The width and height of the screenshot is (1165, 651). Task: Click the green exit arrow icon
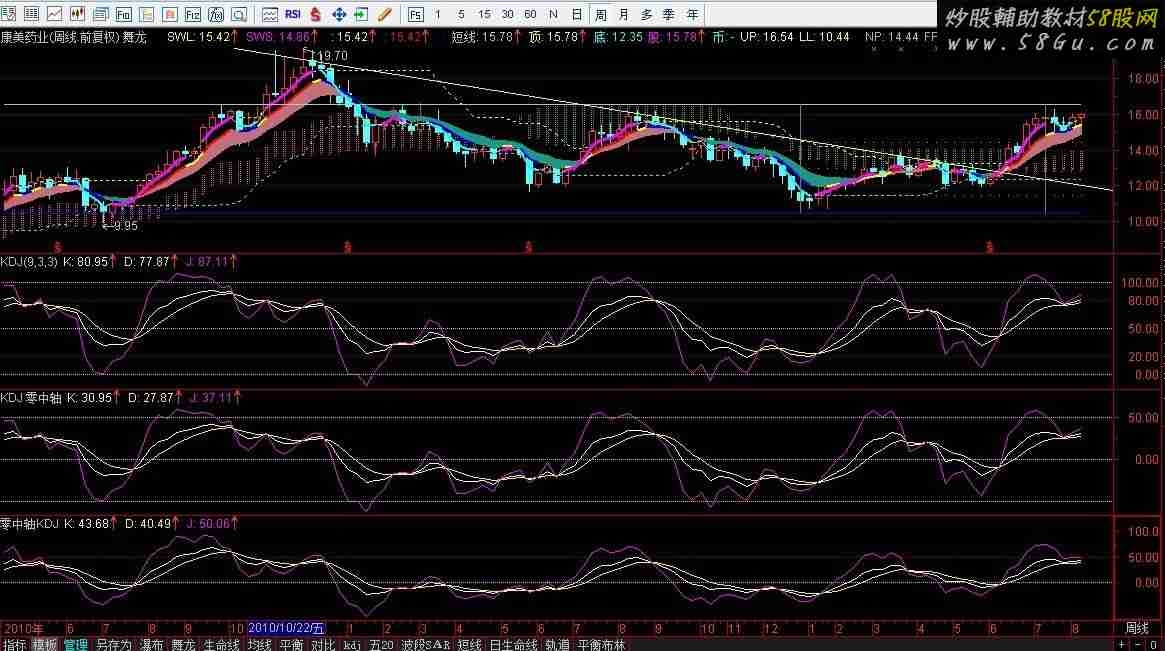pyautogui.click(x=361, y=14)
